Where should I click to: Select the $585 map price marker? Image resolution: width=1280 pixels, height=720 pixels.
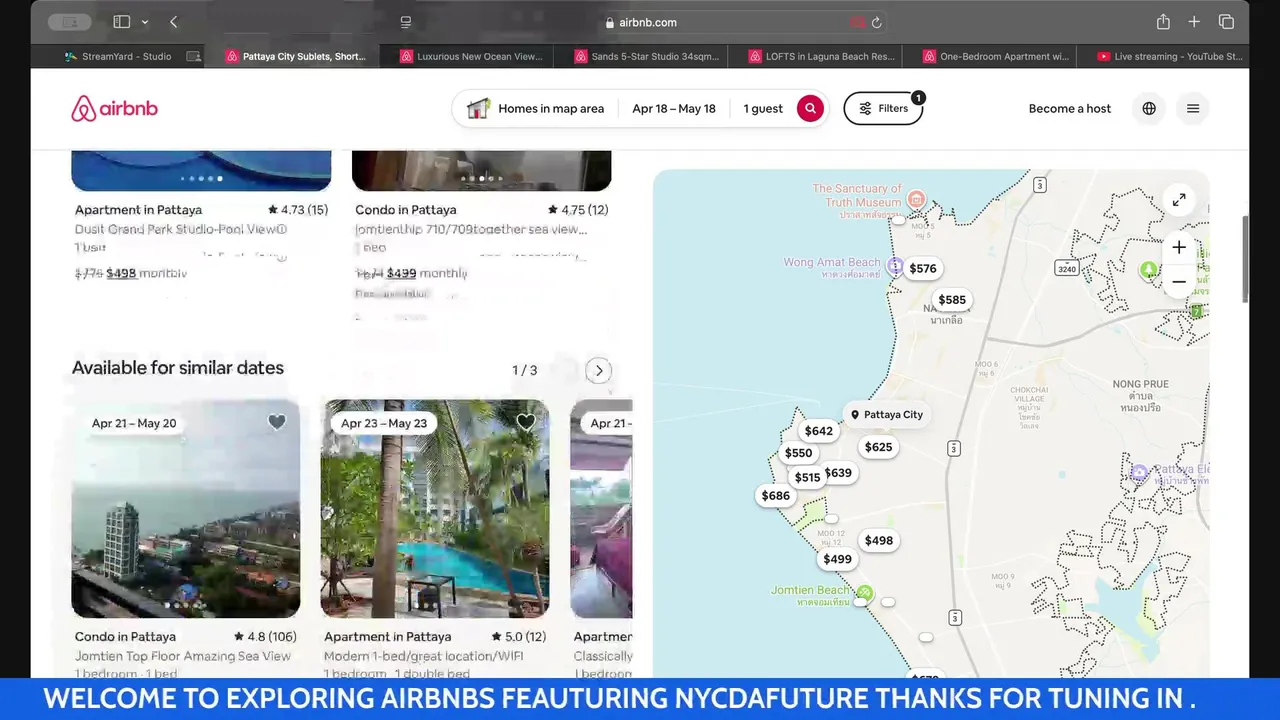pos(952,299)
